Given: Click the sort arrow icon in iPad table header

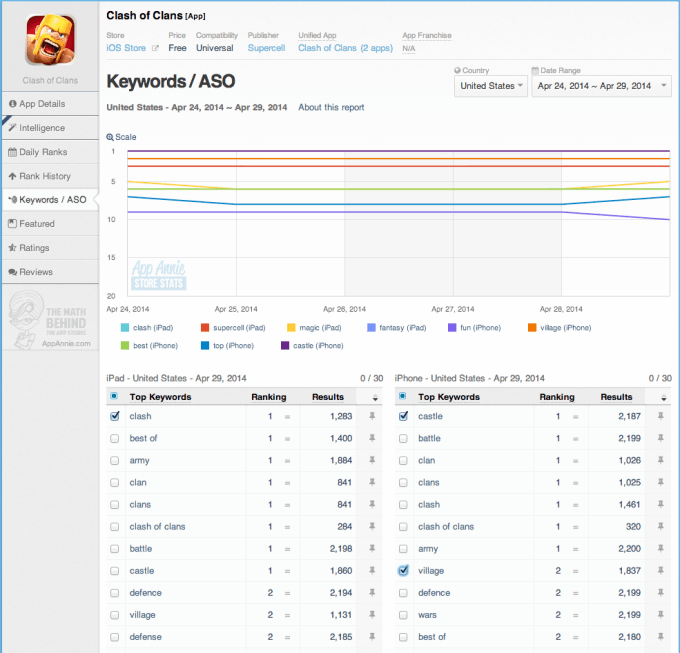Looking at the screenshot, I should point(373,397).
